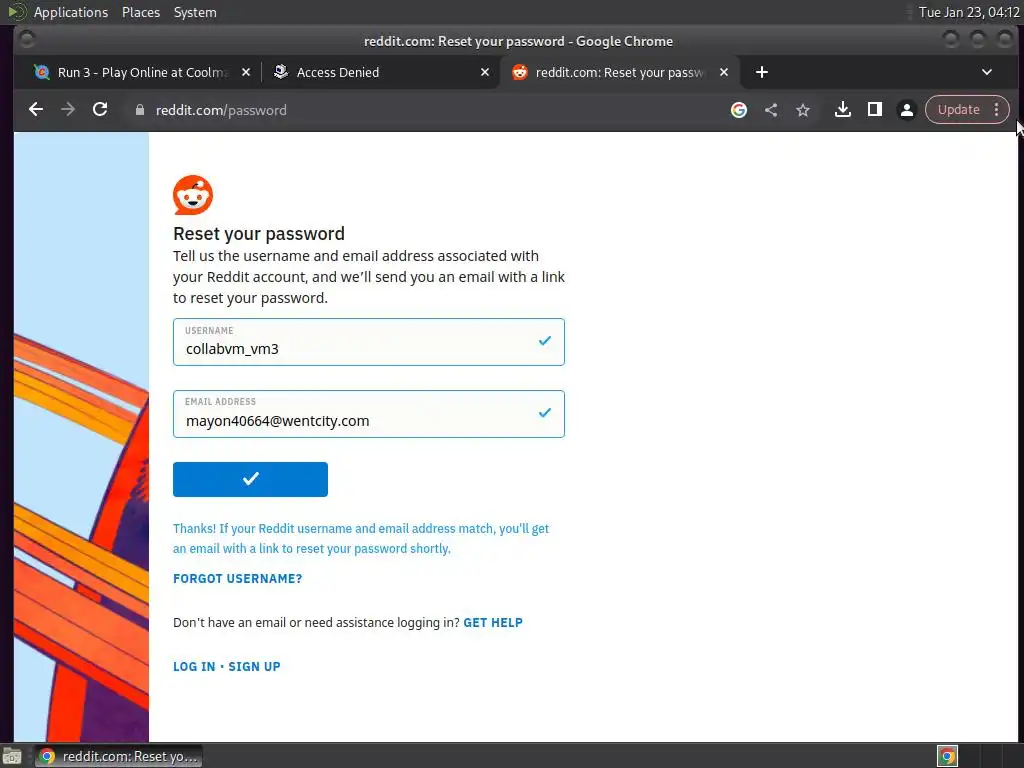Click the padlock site info icon

(139, 110)
